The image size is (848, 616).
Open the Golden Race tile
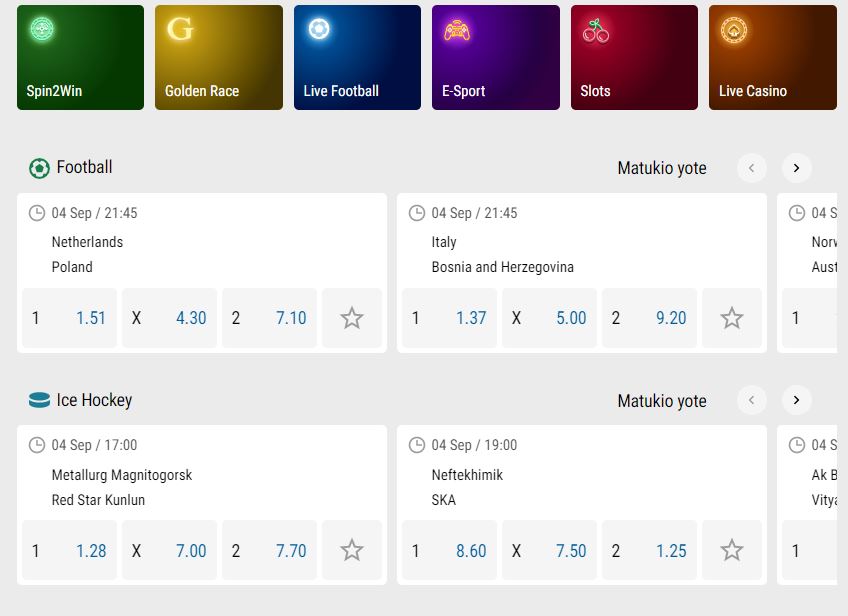pos(219,57)
